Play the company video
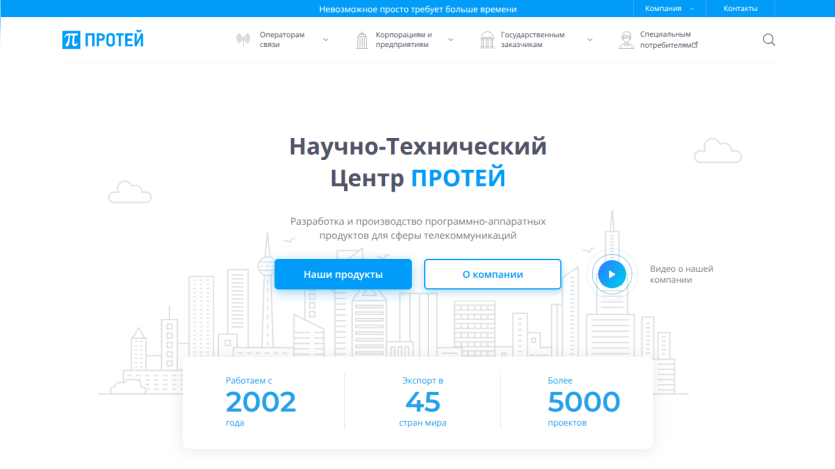 (611, 274)
